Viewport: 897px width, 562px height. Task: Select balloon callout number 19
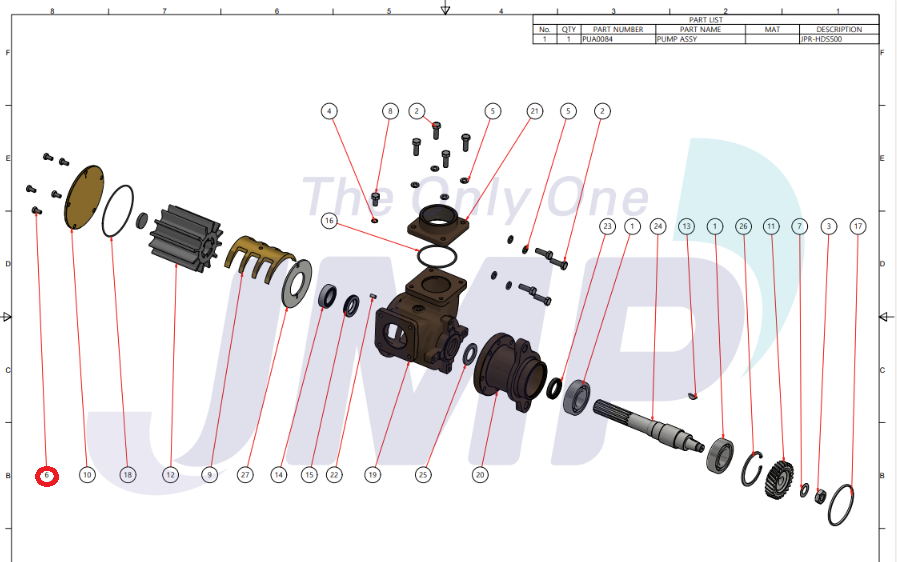pos(372,476)
